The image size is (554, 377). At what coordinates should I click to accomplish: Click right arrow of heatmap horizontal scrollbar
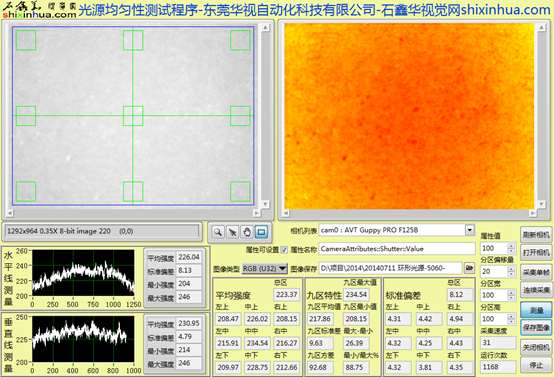point(532,213)
